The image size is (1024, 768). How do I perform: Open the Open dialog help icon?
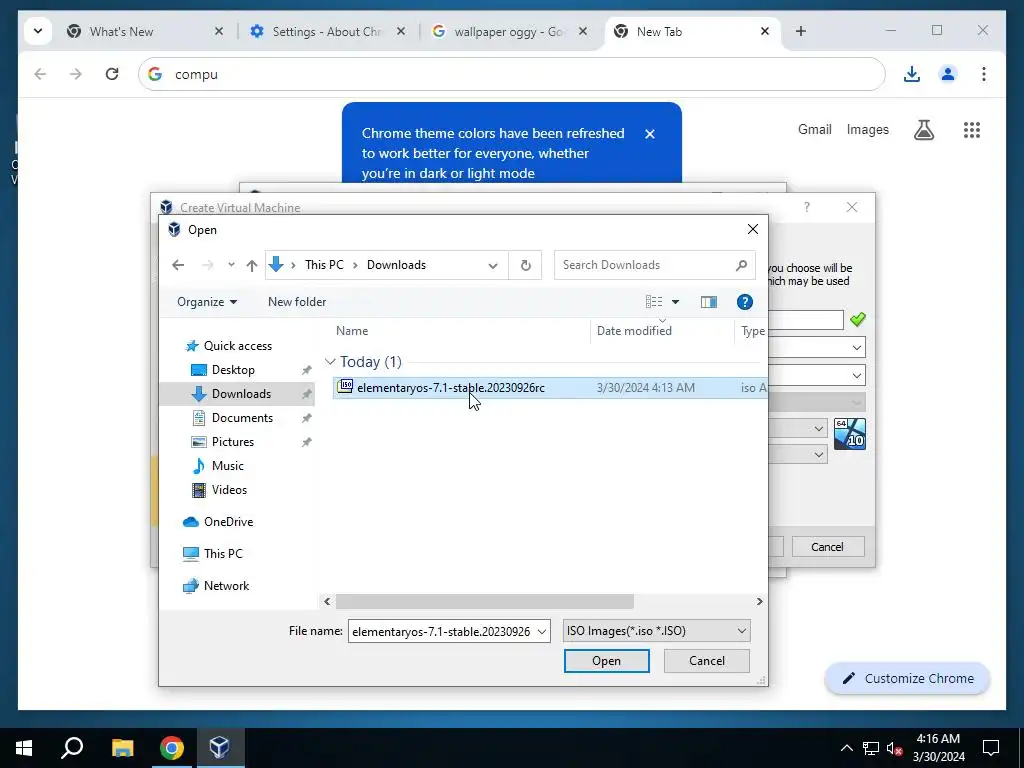click(744, 302)
